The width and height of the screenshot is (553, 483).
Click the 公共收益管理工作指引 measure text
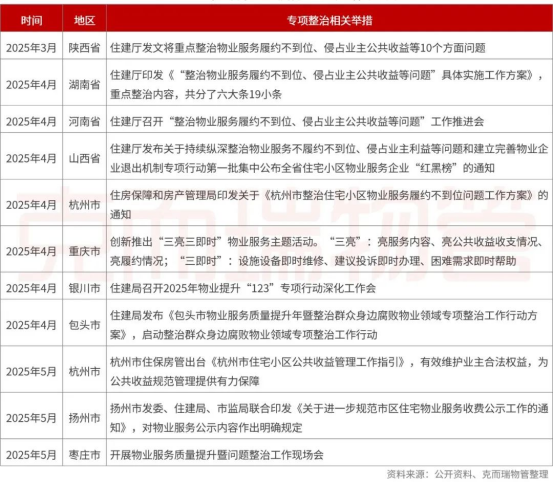pyautogui.click(x=329, y=372)
